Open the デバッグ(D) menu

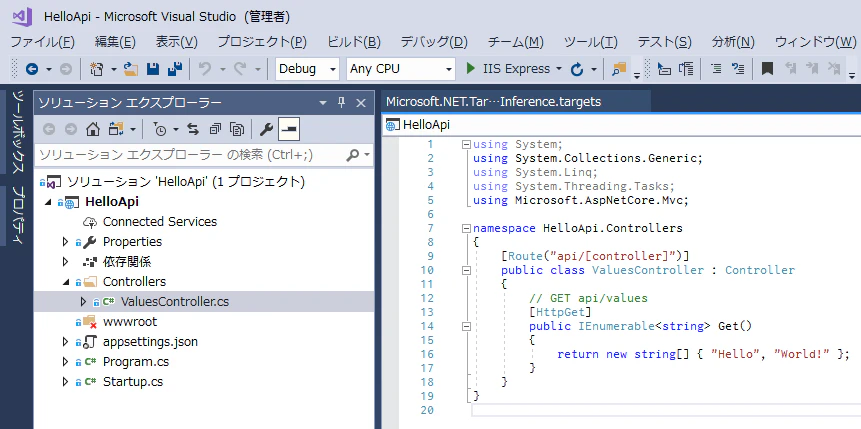(434, 42)
